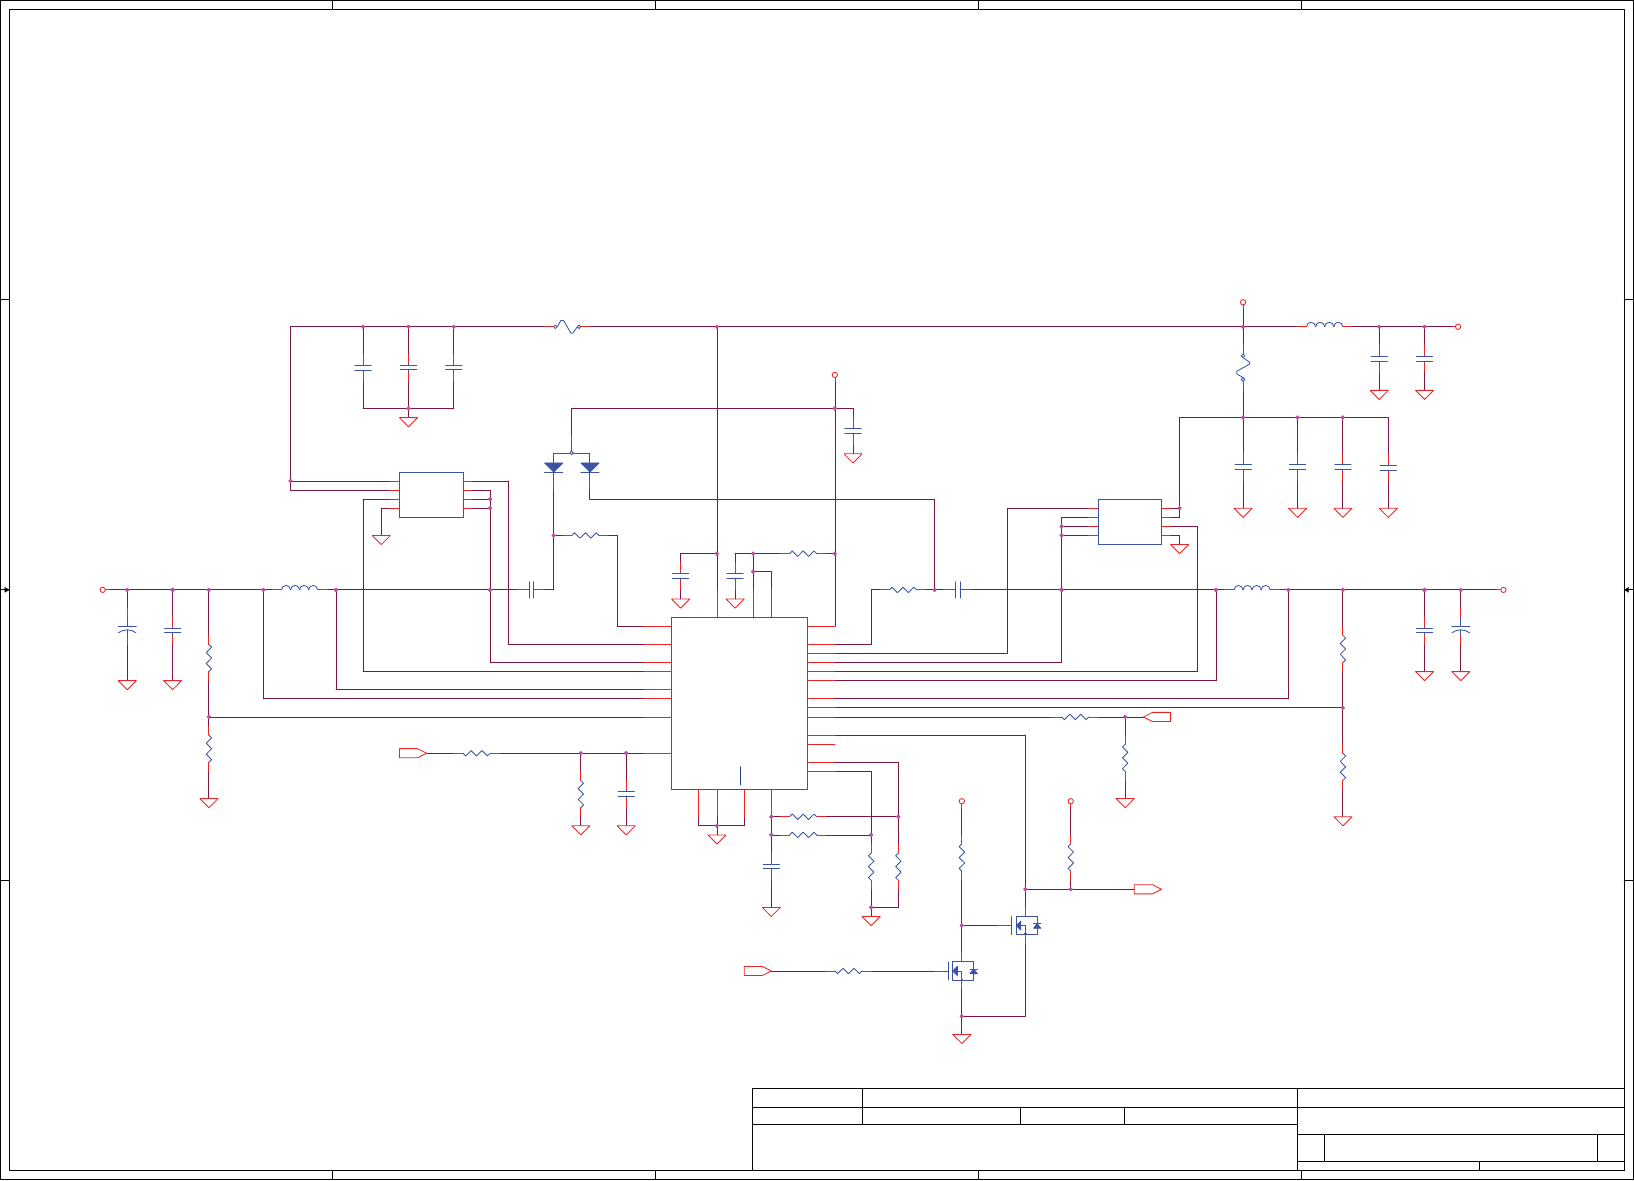The image size is (1634, 1181).
Task: Click the power terminal circle above the center capacitor
Action: coord(835,375)
